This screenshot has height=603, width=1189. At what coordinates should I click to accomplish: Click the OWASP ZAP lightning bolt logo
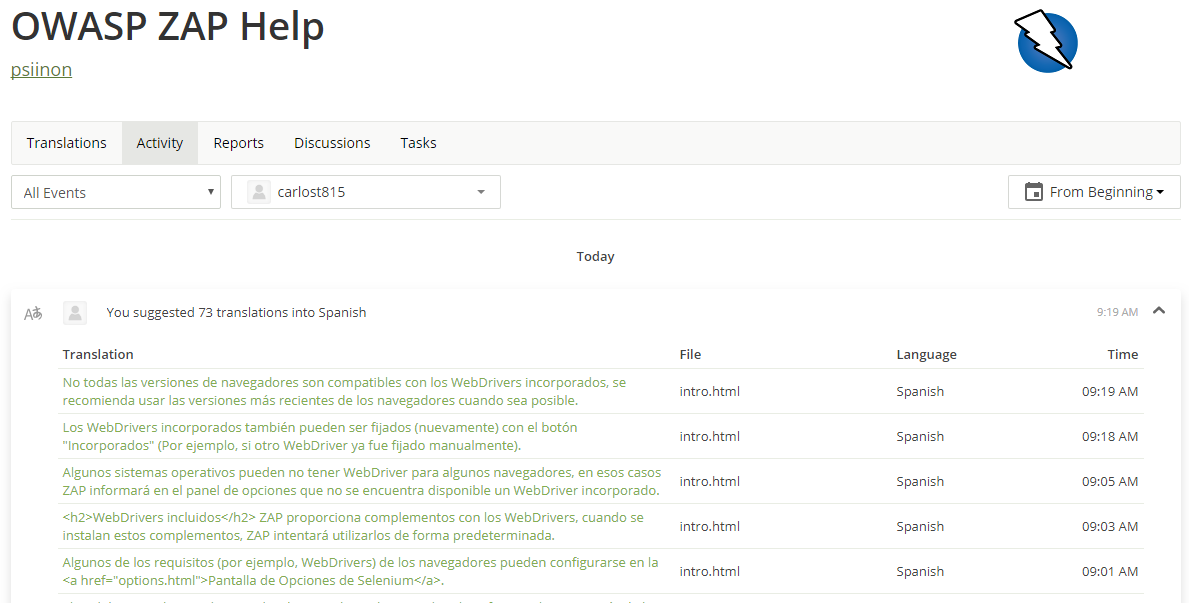[x=1046, y=41]
